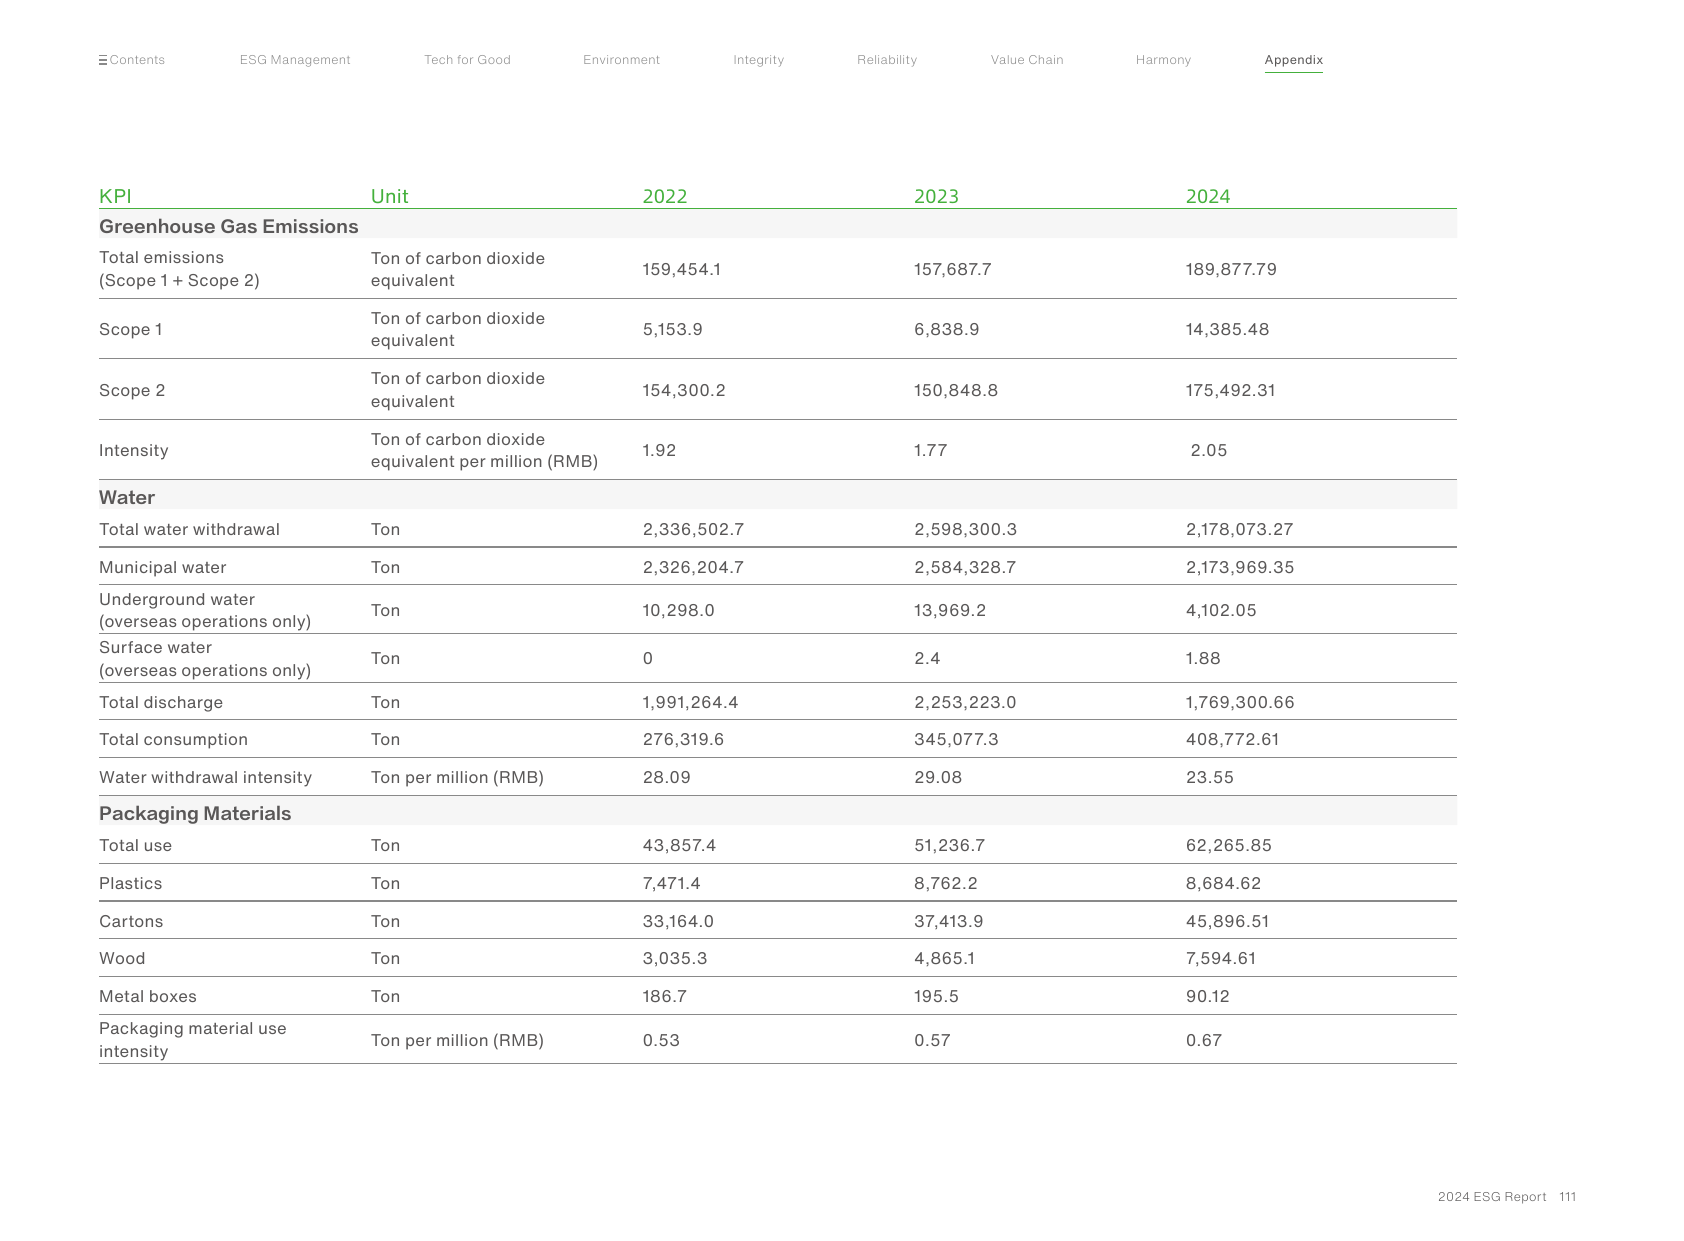
Task: Select the Water section heading
Action: pos(127,497)
